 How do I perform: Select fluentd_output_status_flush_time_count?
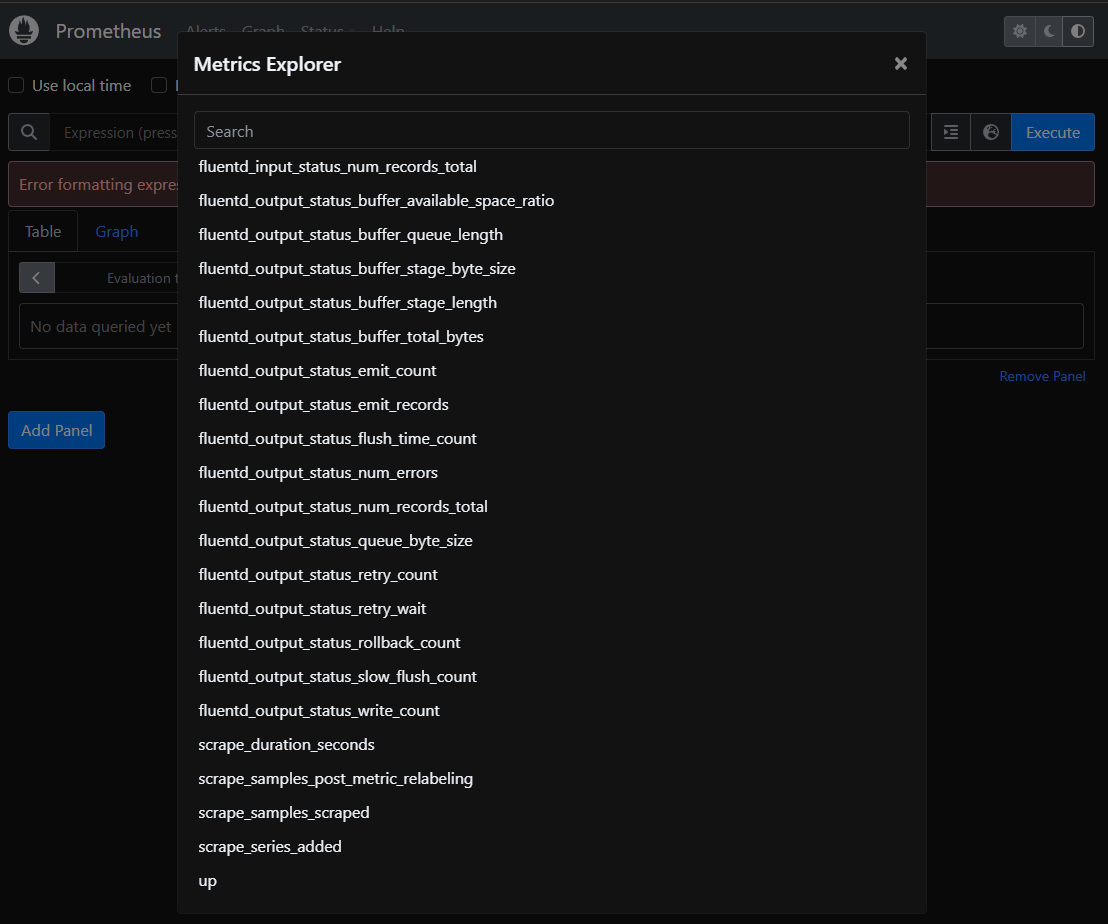(x=338, y=439)
